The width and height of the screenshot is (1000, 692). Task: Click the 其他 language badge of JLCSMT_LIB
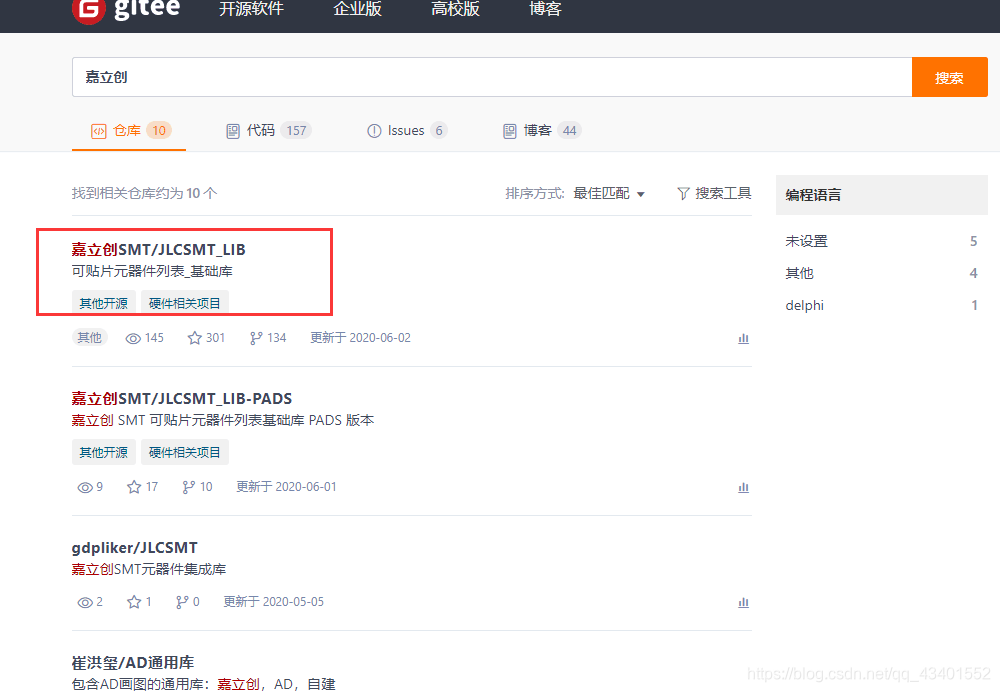click(x=89, y=337)
